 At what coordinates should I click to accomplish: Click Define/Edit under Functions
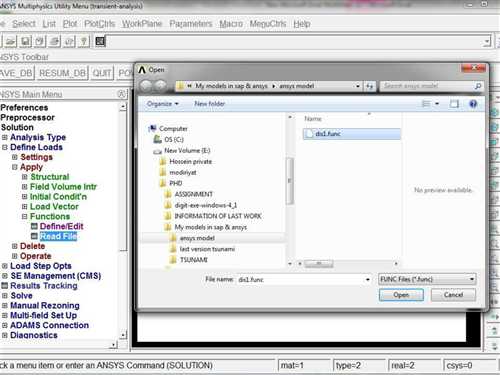click(61, 226)
